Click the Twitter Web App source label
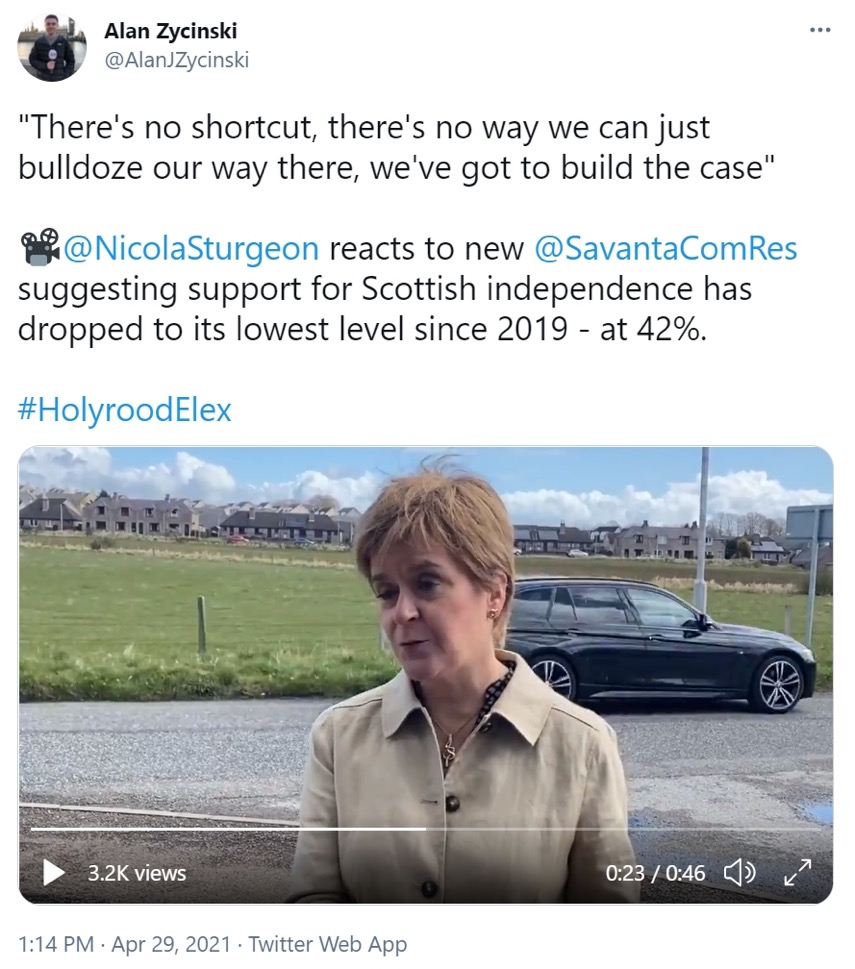 tap(328, 943)
